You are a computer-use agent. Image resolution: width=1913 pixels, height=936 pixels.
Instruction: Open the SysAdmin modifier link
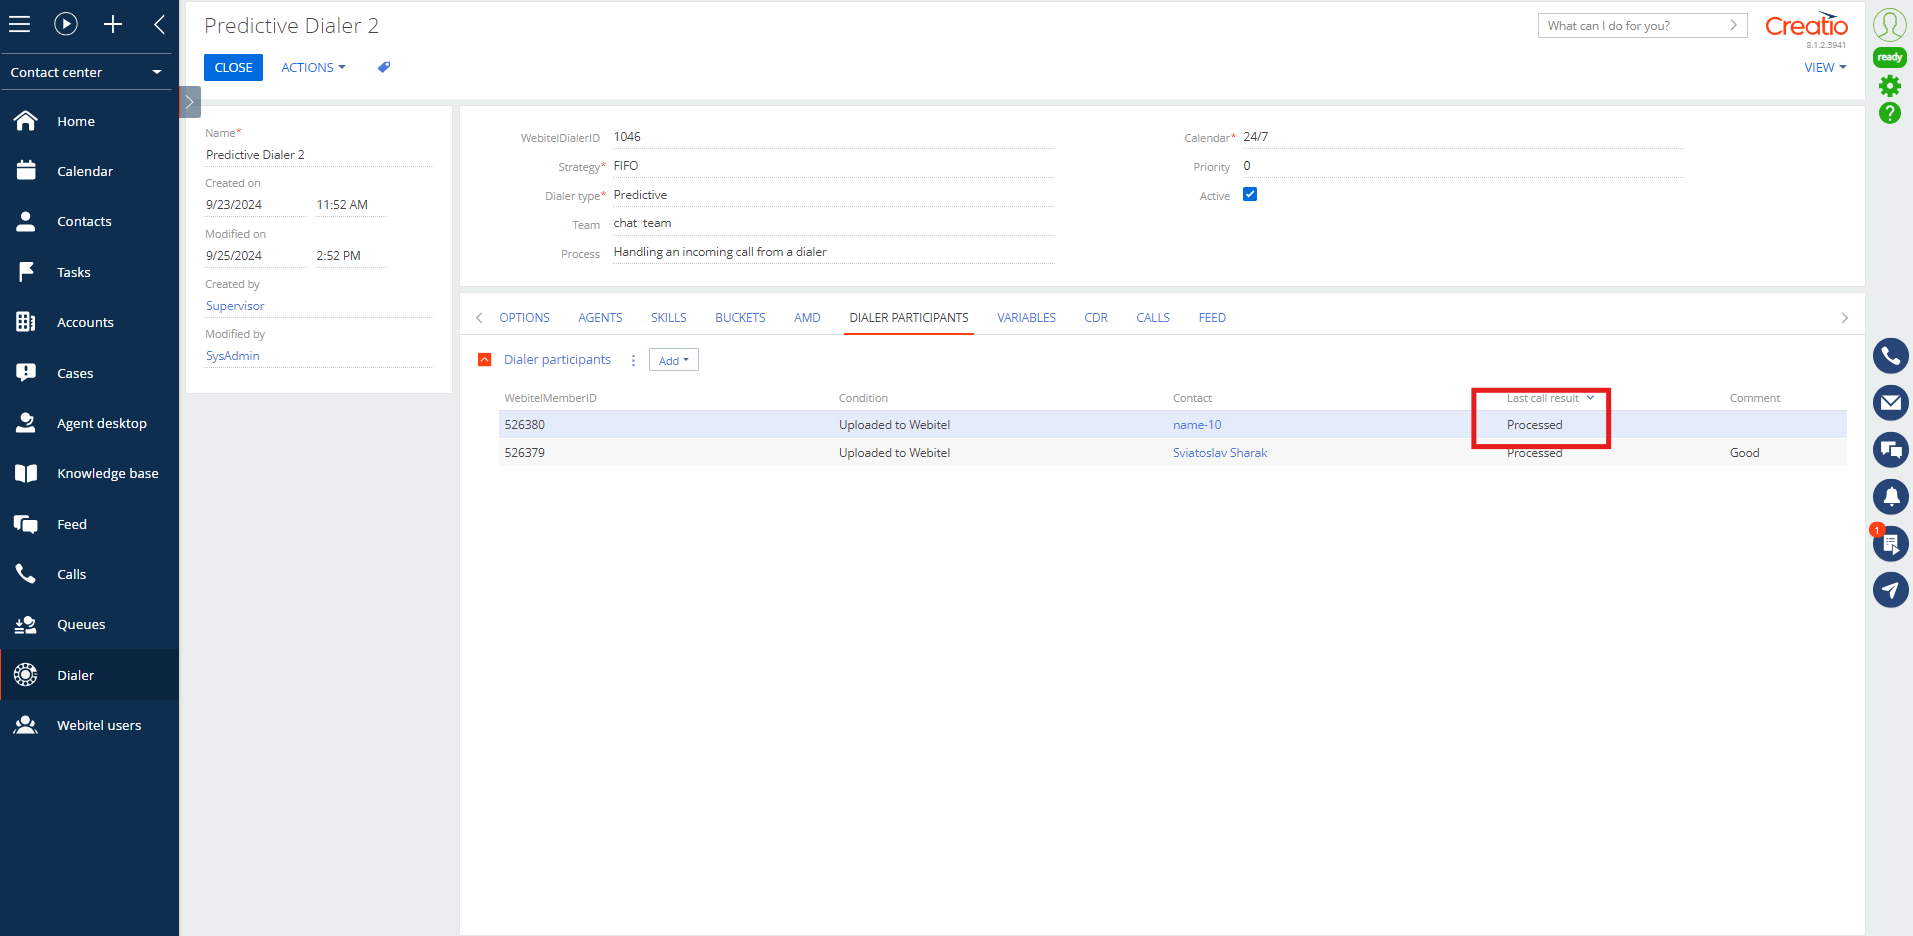pyautogui.click(x=233, y=356)
